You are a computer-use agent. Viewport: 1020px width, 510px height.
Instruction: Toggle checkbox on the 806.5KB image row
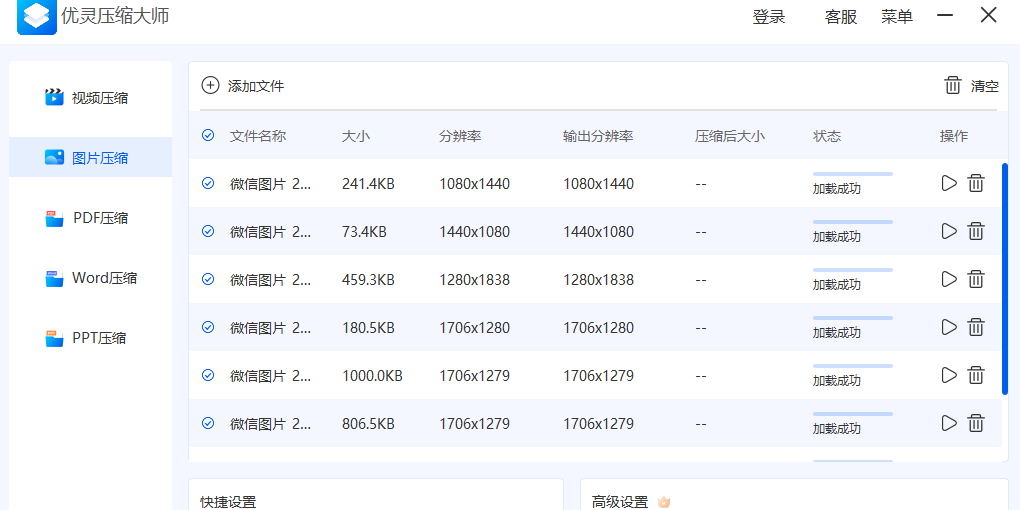coord(208,423)
